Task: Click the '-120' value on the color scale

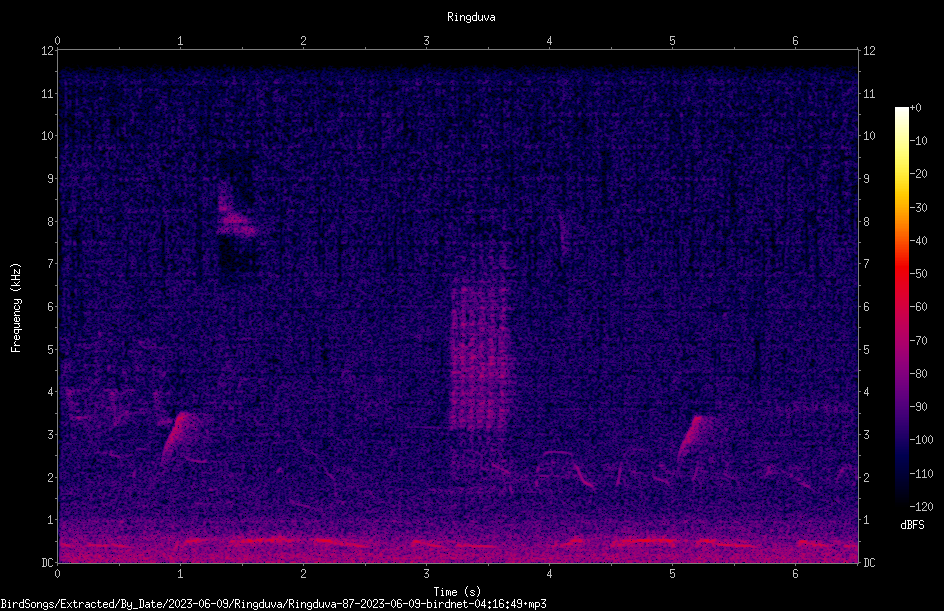Action: [922, 507]
